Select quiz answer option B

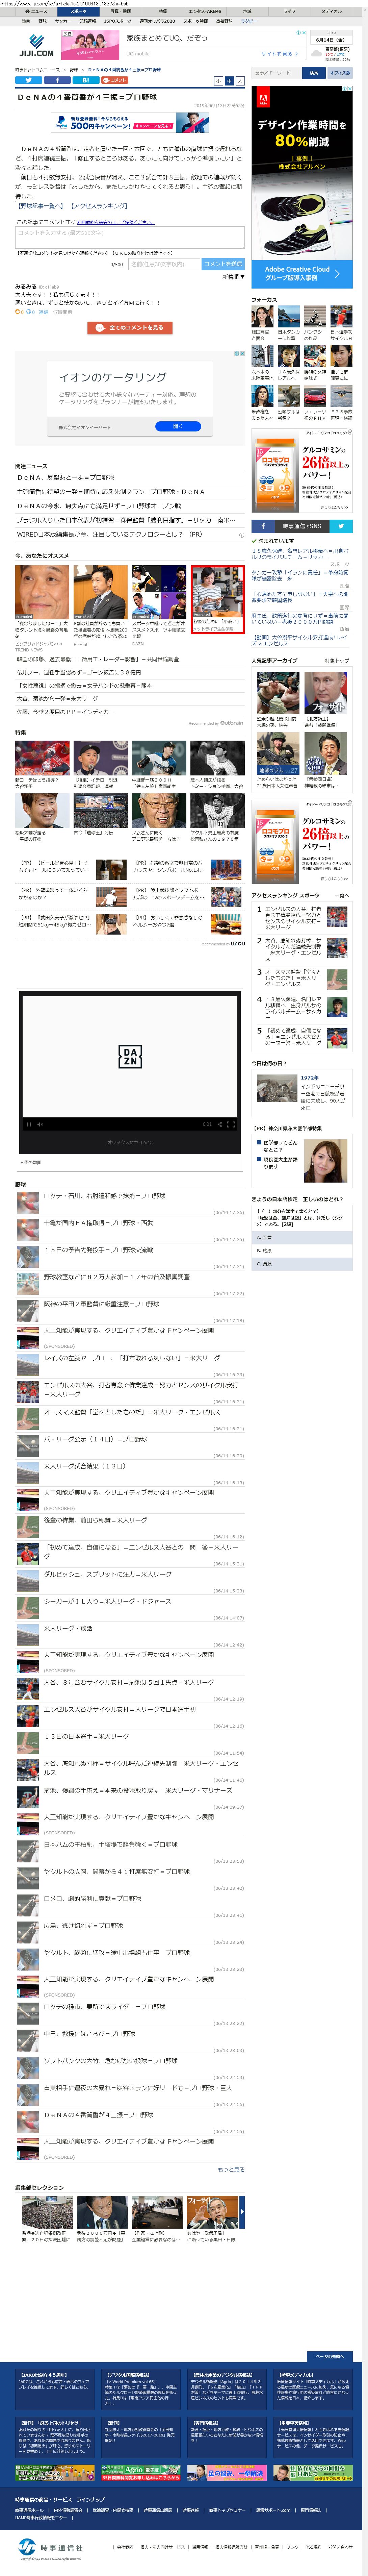[x=302, y=1250]
